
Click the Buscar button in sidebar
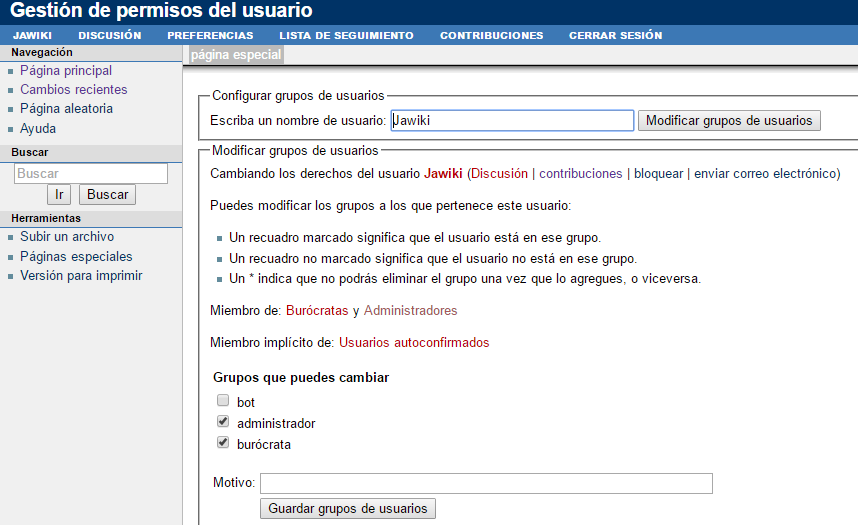pos(107,195)
